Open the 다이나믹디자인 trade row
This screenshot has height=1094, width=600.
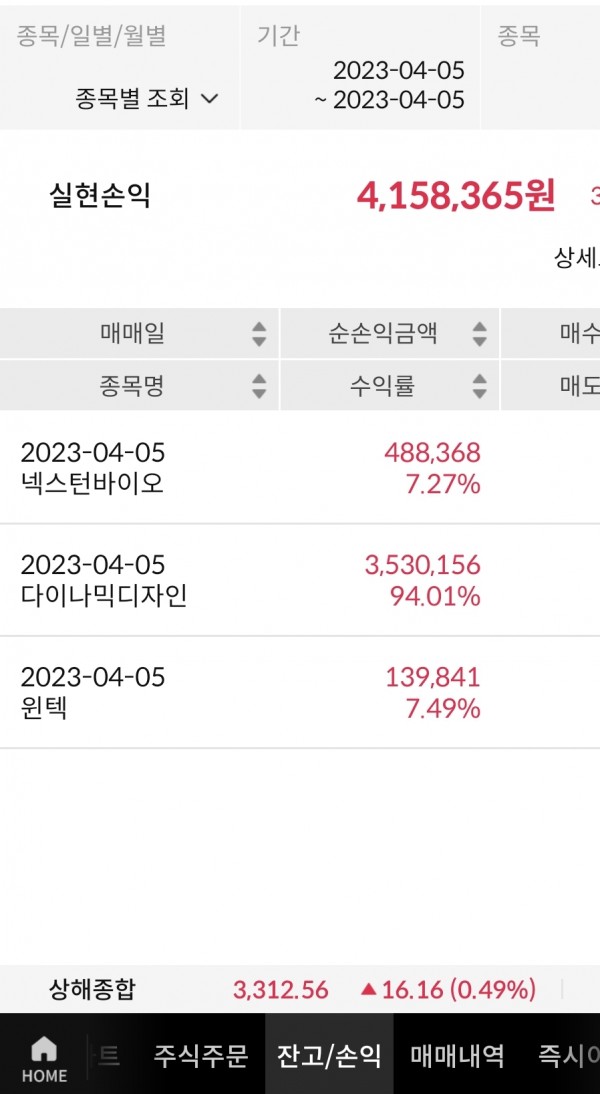(x=250, y=580)
